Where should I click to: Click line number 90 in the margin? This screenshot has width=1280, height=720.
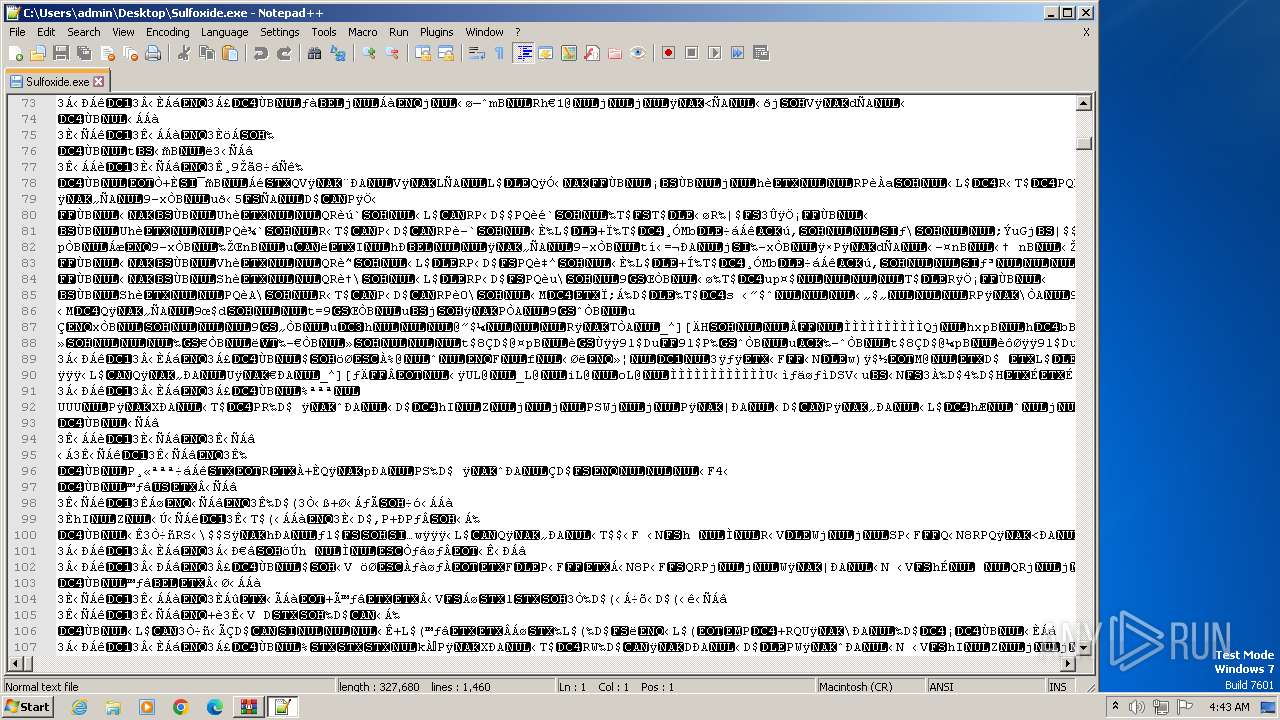pyautogui.click(x=28, y=375)
